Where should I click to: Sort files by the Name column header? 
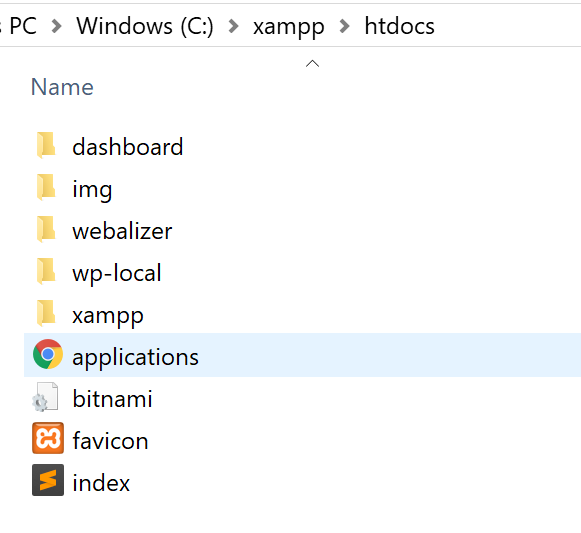[x=62, y=87]
